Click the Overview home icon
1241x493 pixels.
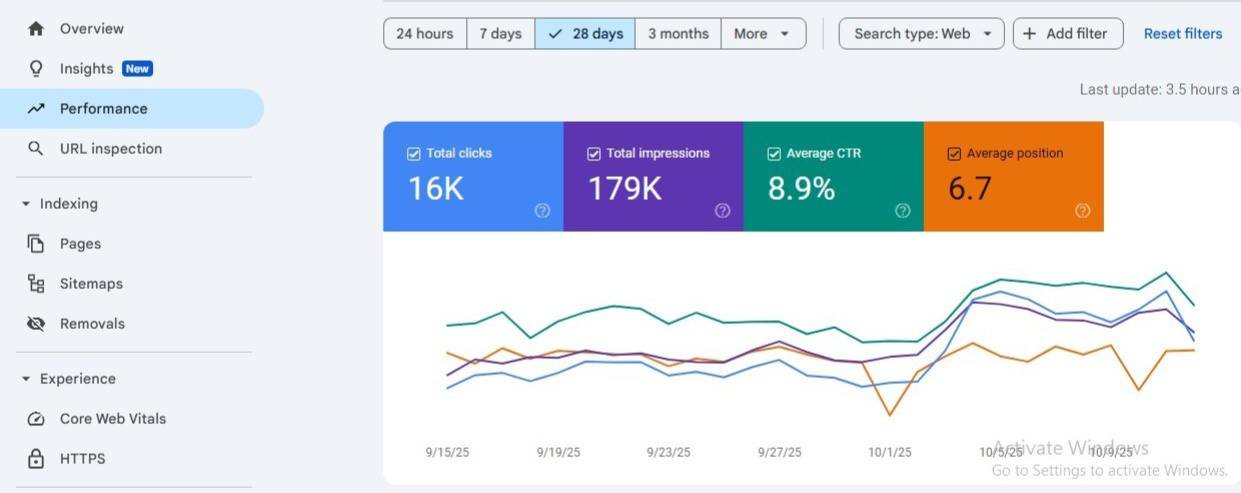click(x=36, y=29)
